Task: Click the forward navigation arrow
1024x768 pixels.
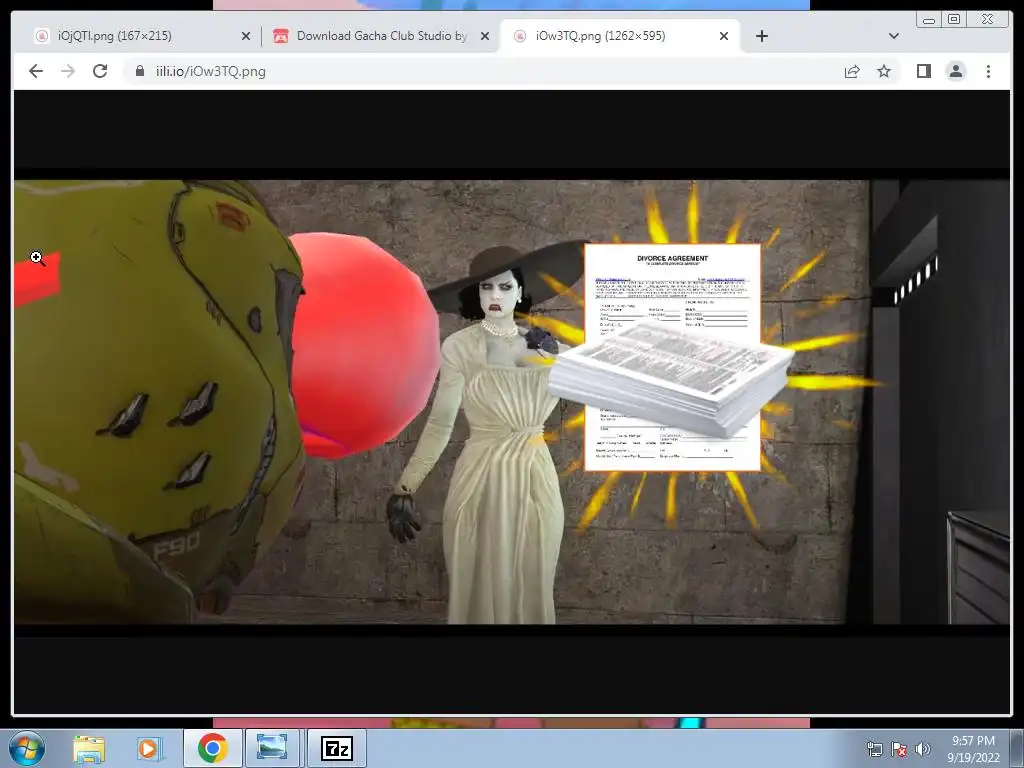Action: [68, 71]
